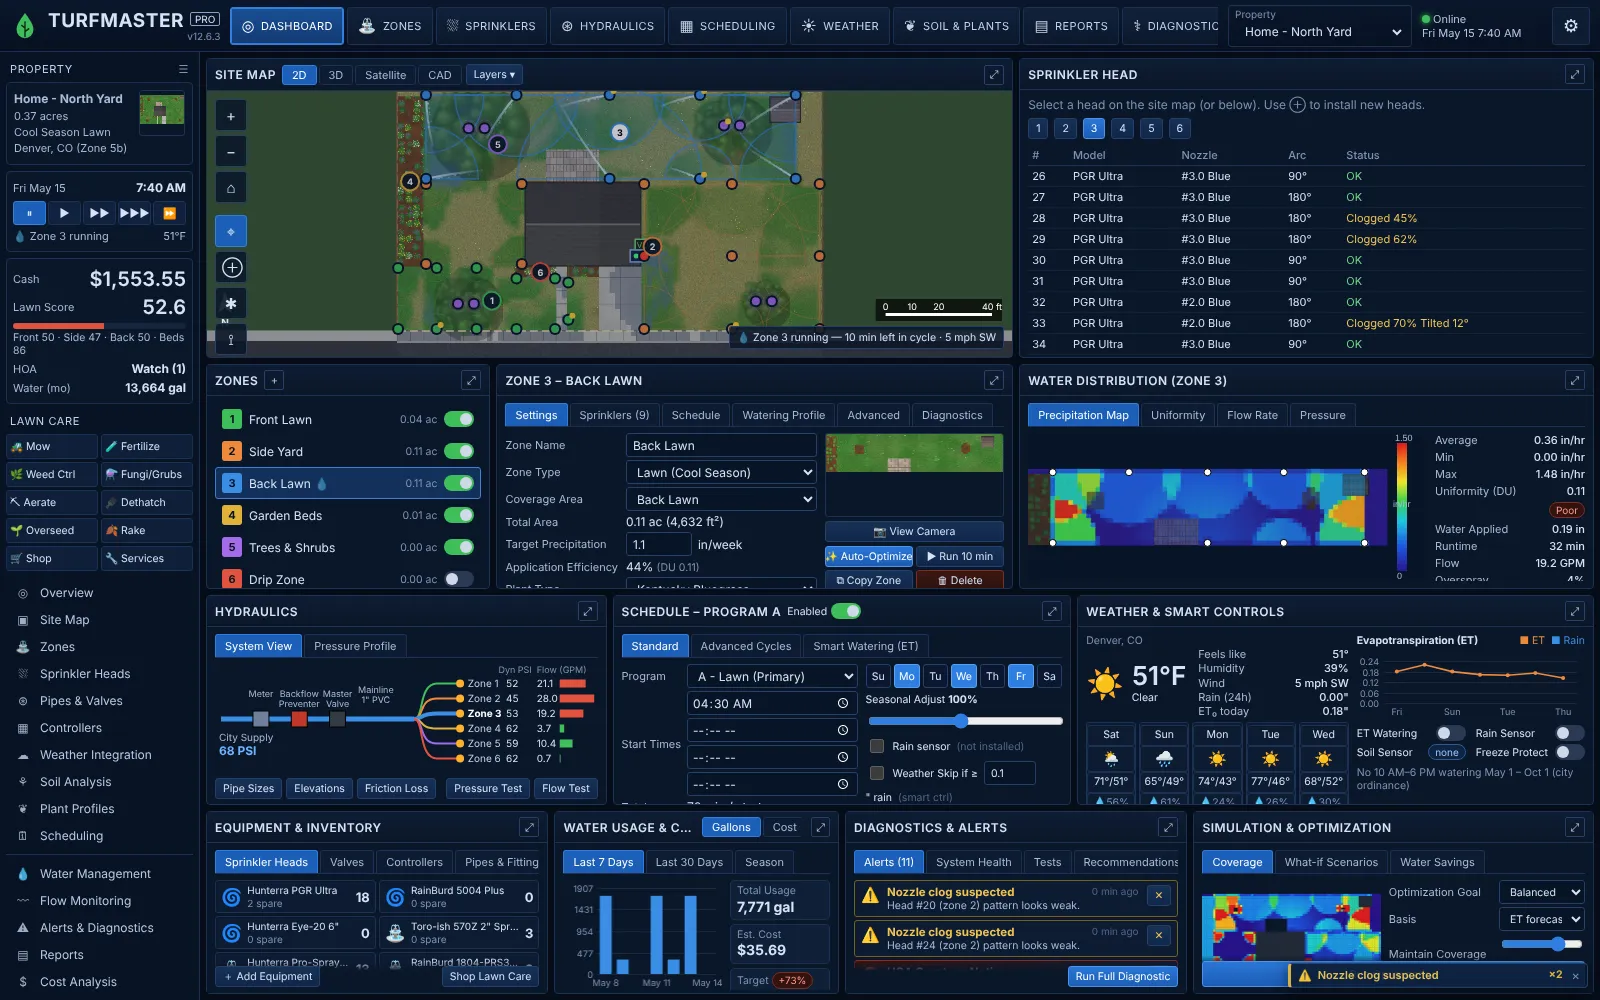The width and height of the screenshot is (1600, 1000).
Task: Zoom in on the site map
Action: click(x=231, y=116)
